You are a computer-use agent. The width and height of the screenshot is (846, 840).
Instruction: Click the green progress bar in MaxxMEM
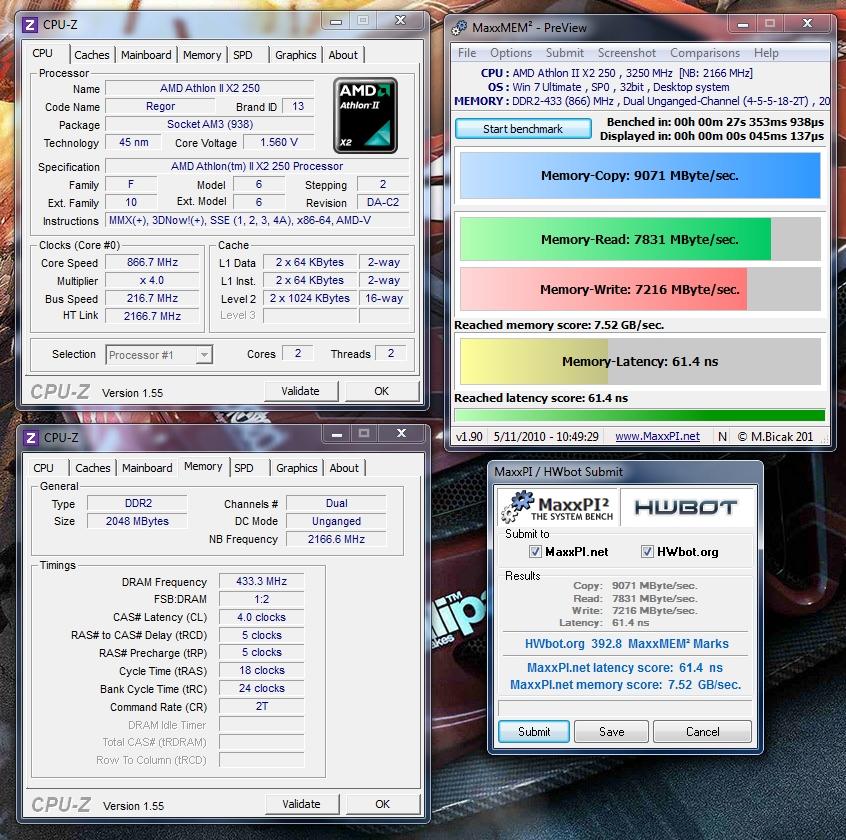pyautogui.click(x=639, y=415)
